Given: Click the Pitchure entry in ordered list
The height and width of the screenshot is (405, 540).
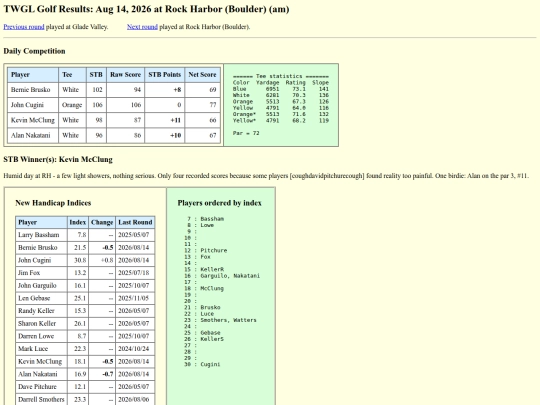Looking at the screenshot, I should [214, 250].
